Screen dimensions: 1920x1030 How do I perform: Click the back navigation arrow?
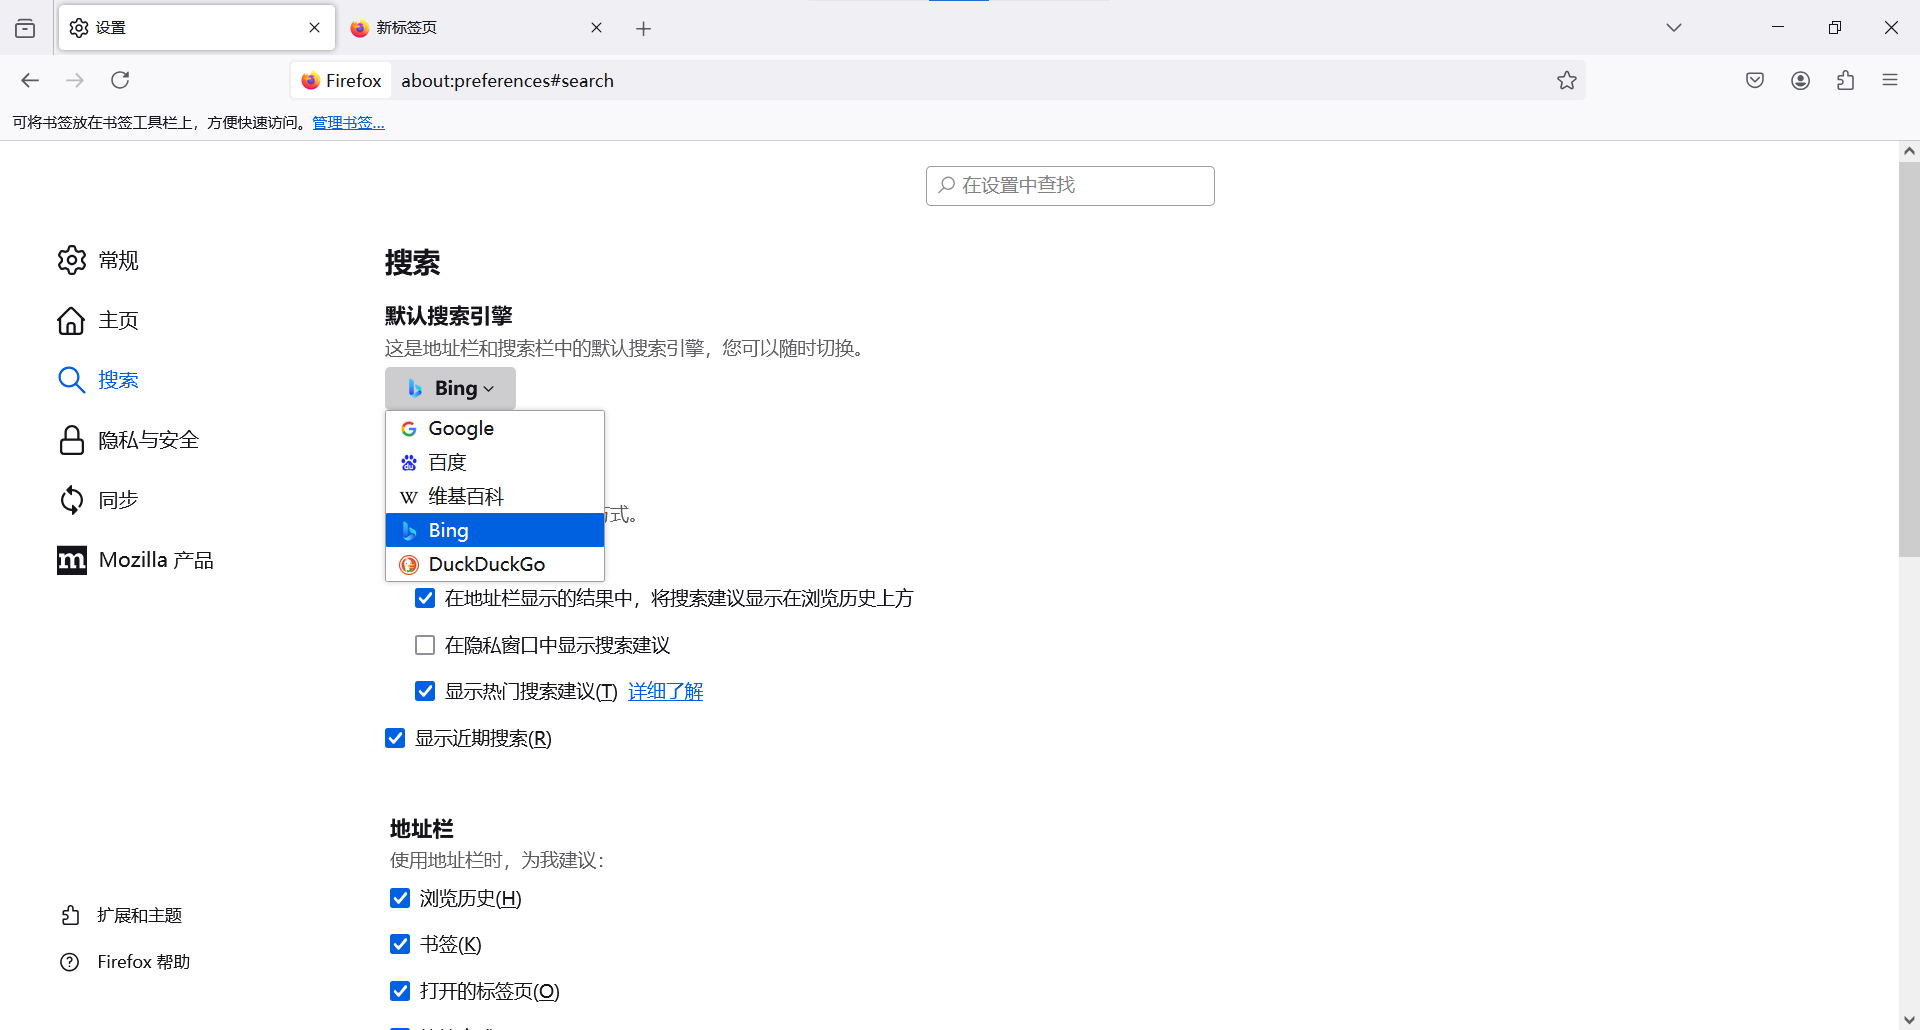click(x=30, y=80)
